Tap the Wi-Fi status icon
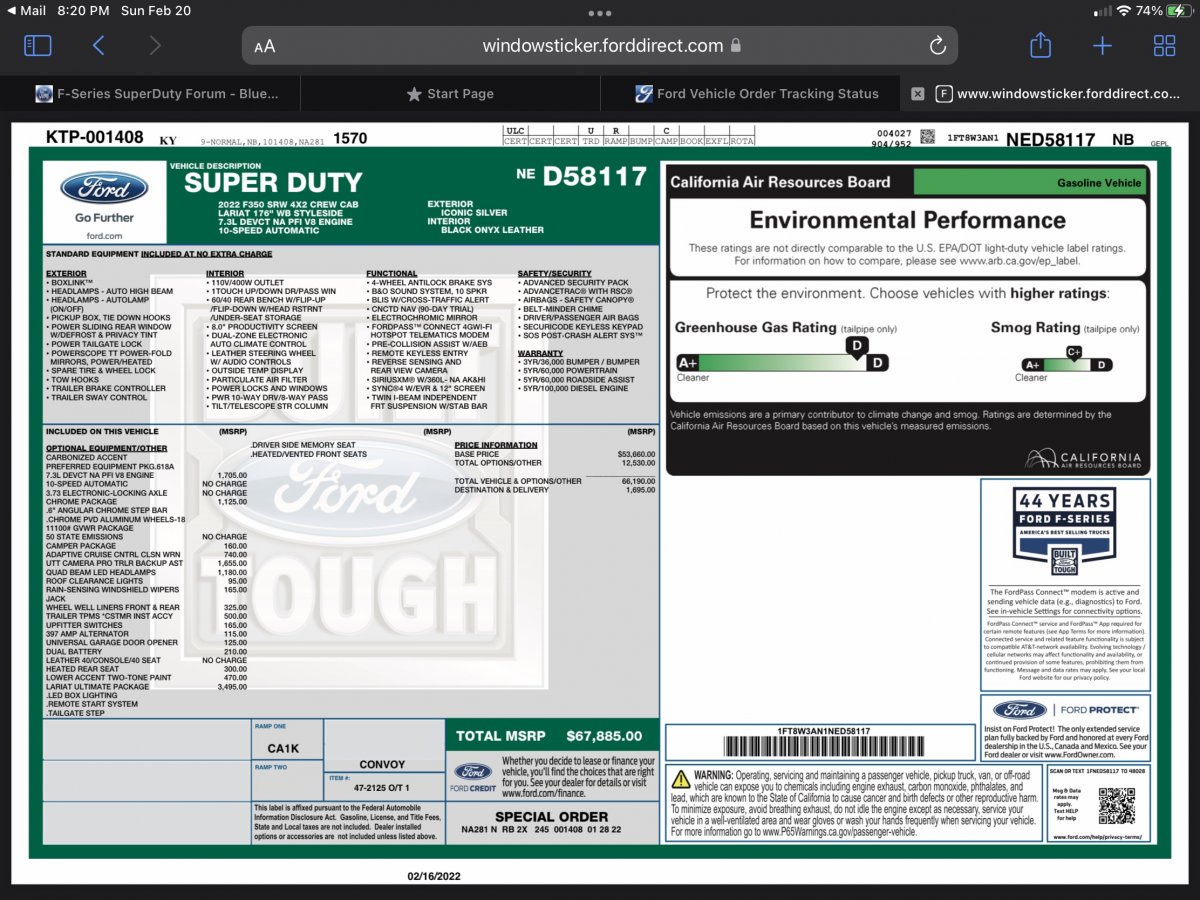The image size is (1200, 900). (x=1123, y=11)
